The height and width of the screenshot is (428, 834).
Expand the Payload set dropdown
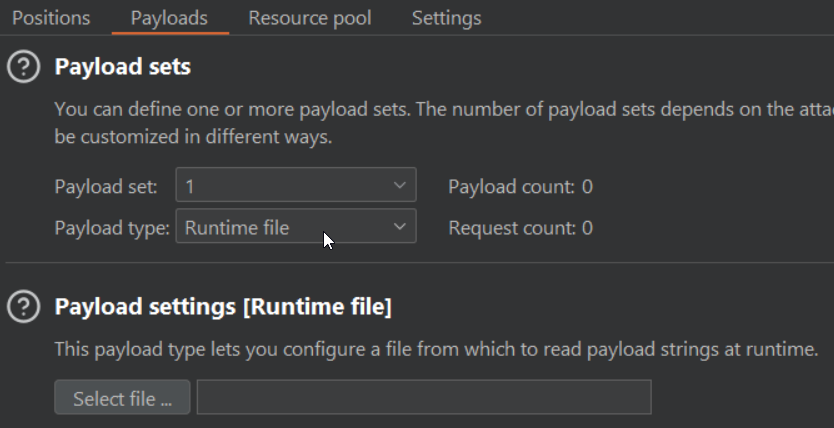pyautogui.click(x=296, y=185)
